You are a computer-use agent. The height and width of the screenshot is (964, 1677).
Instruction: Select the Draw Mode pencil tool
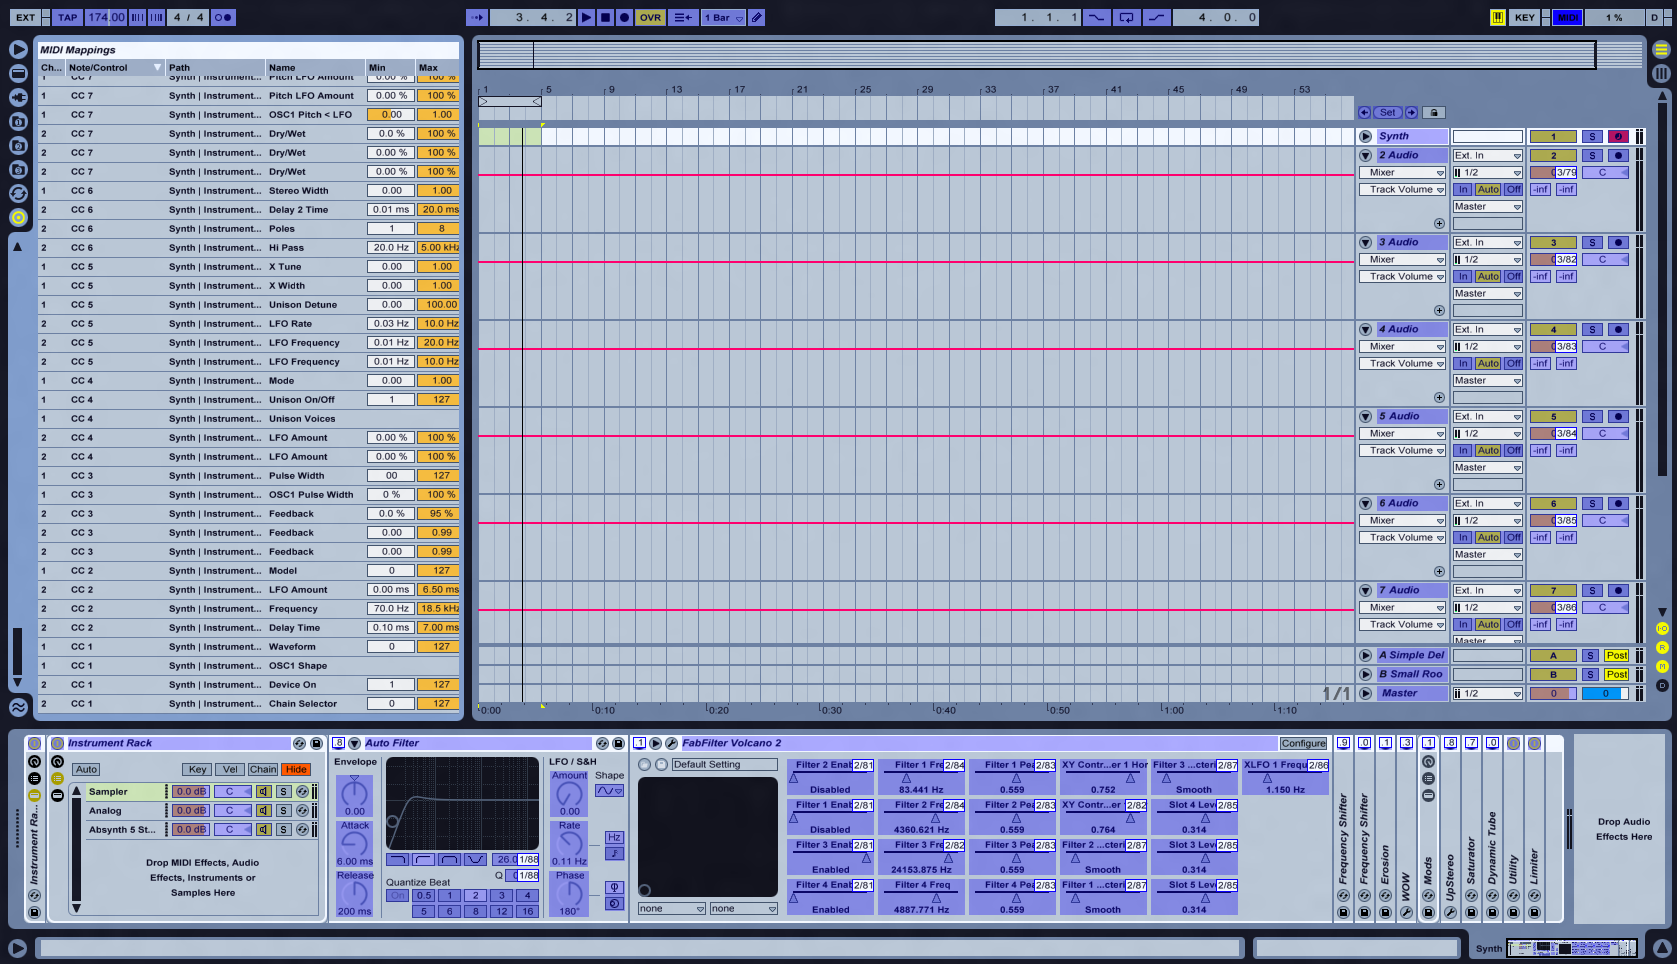(757, 17)
